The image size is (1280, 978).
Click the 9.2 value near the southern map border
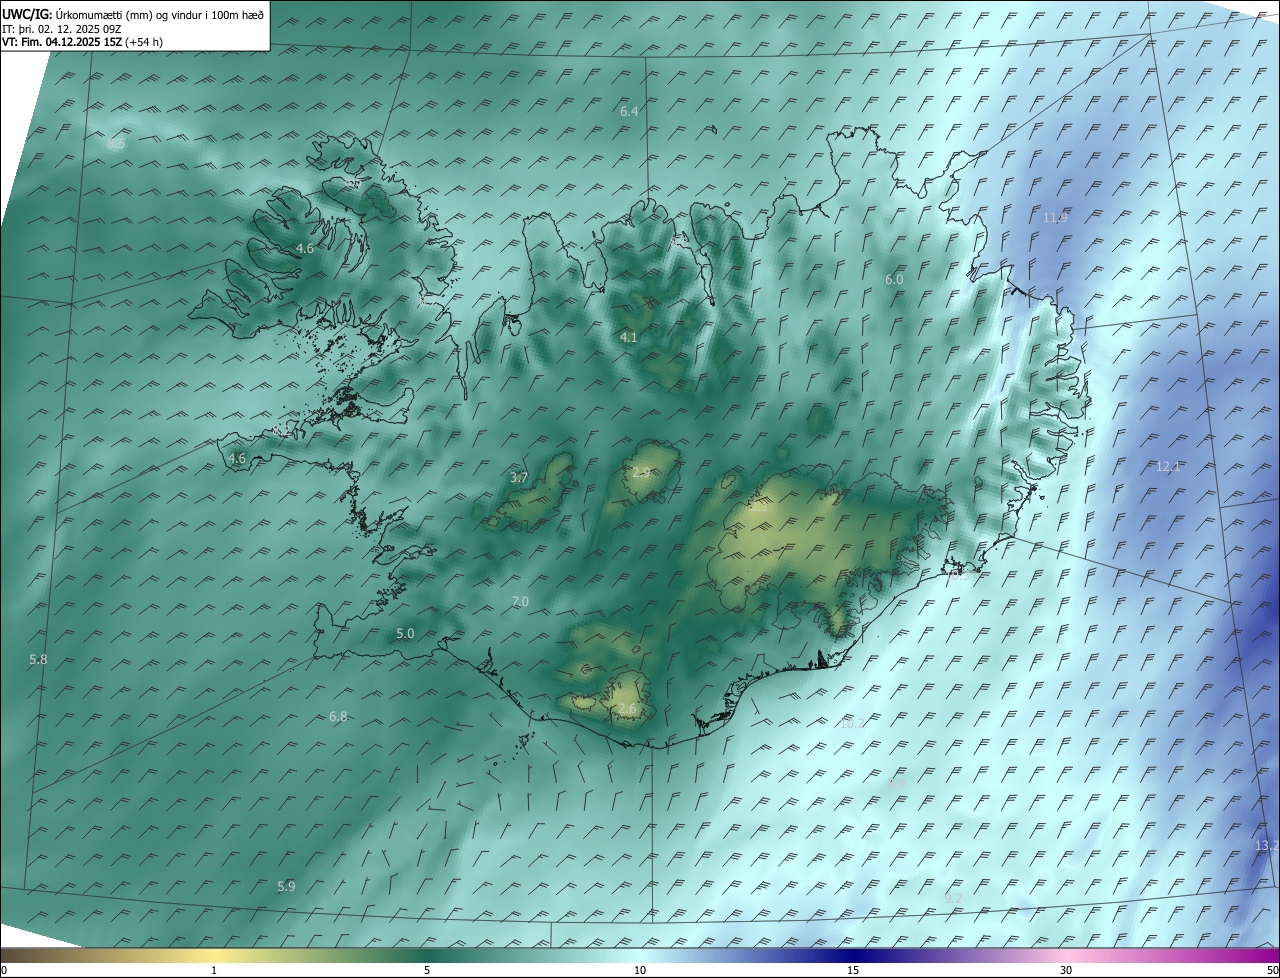[953, 898]
